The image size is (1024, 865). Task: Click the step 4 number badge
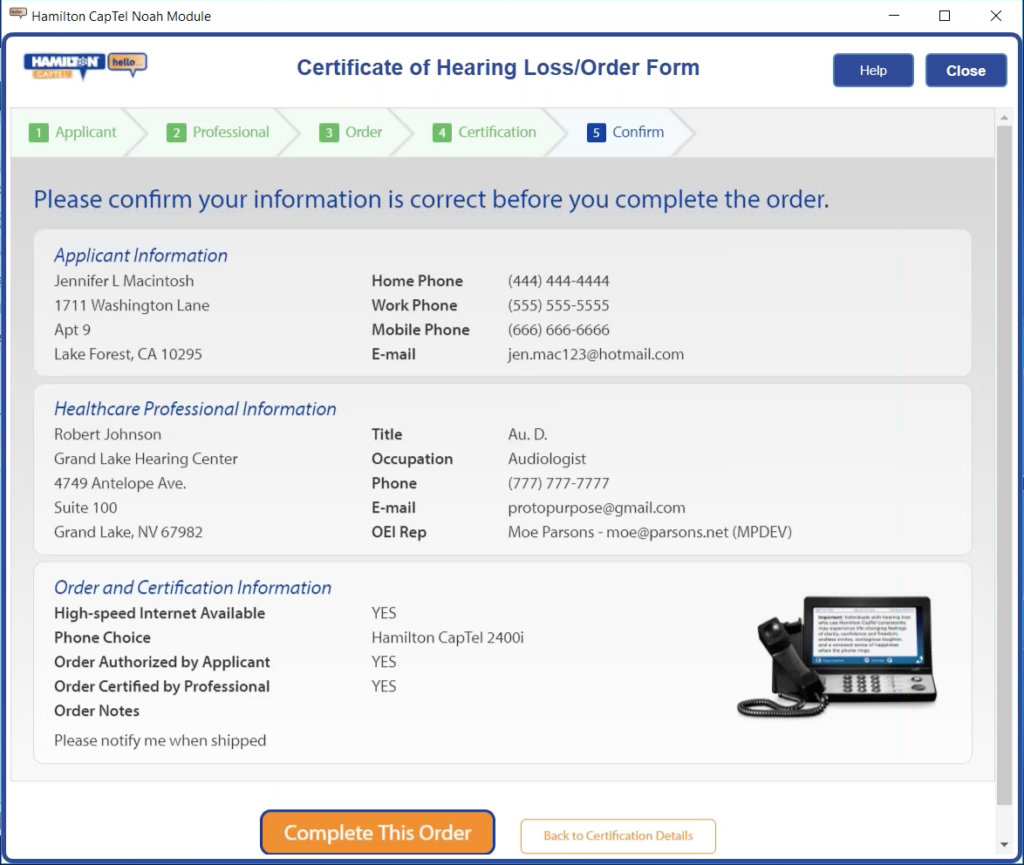[441, 133]
